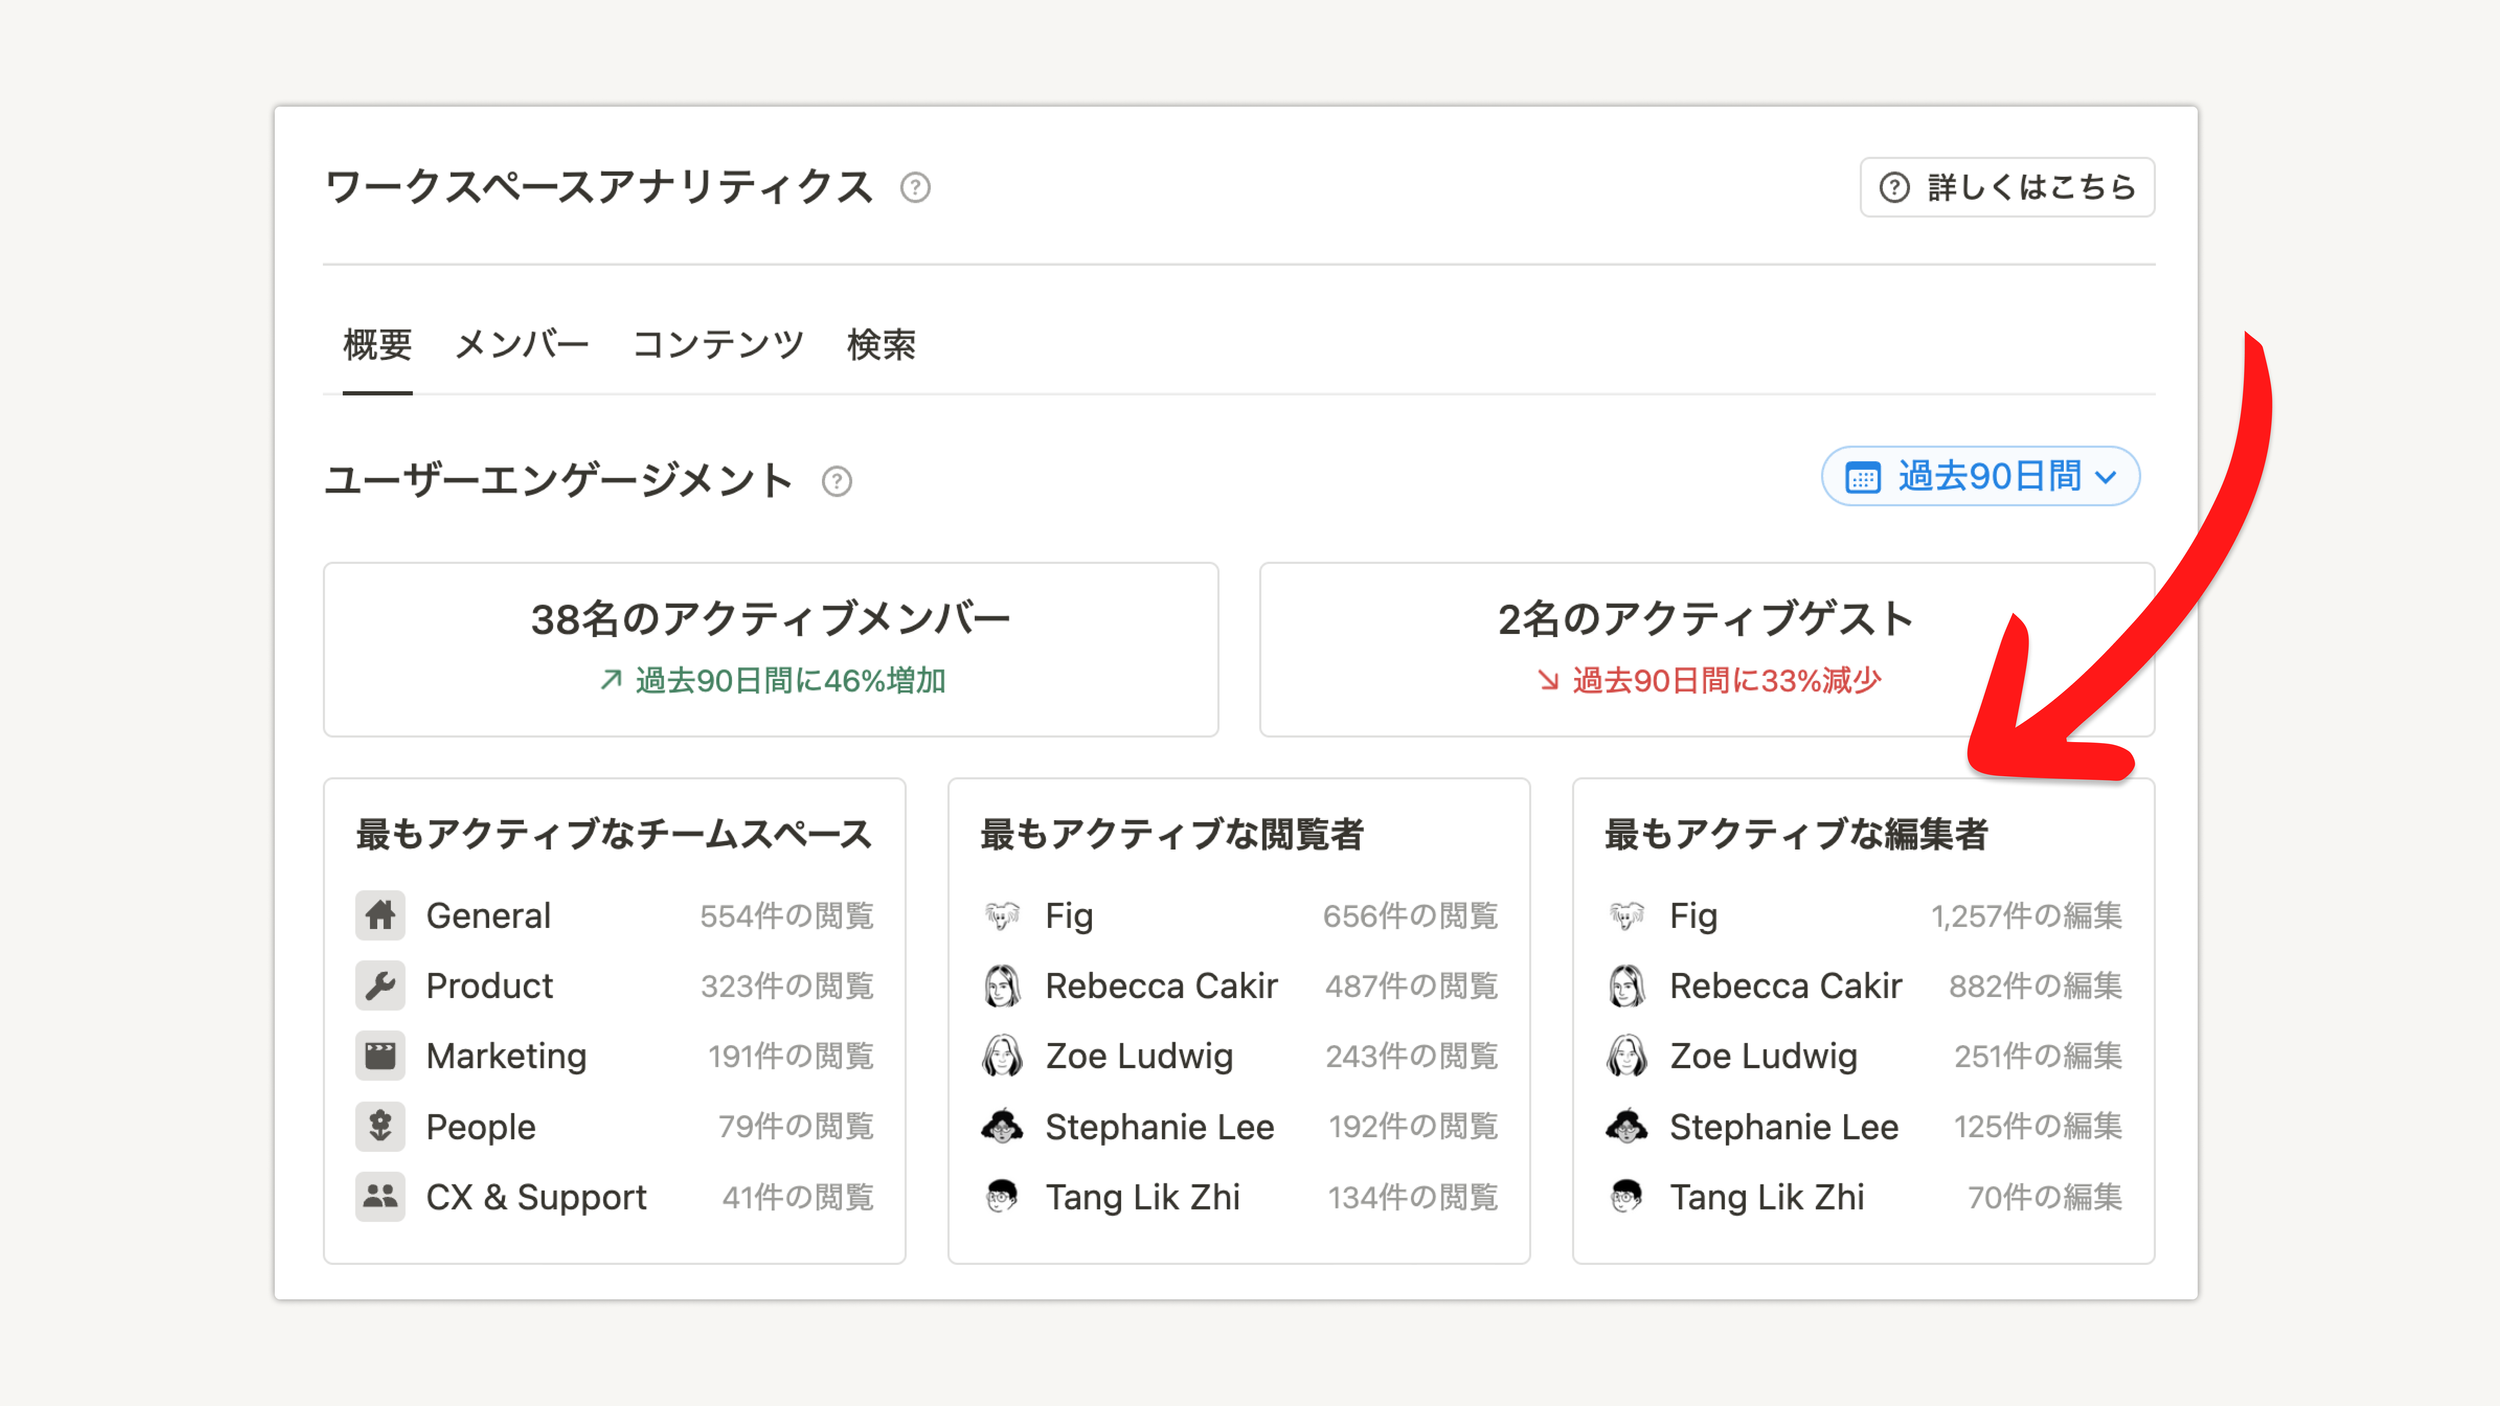
Task: Click the calendar icon in the date filter
Action: pos(1862,478)
